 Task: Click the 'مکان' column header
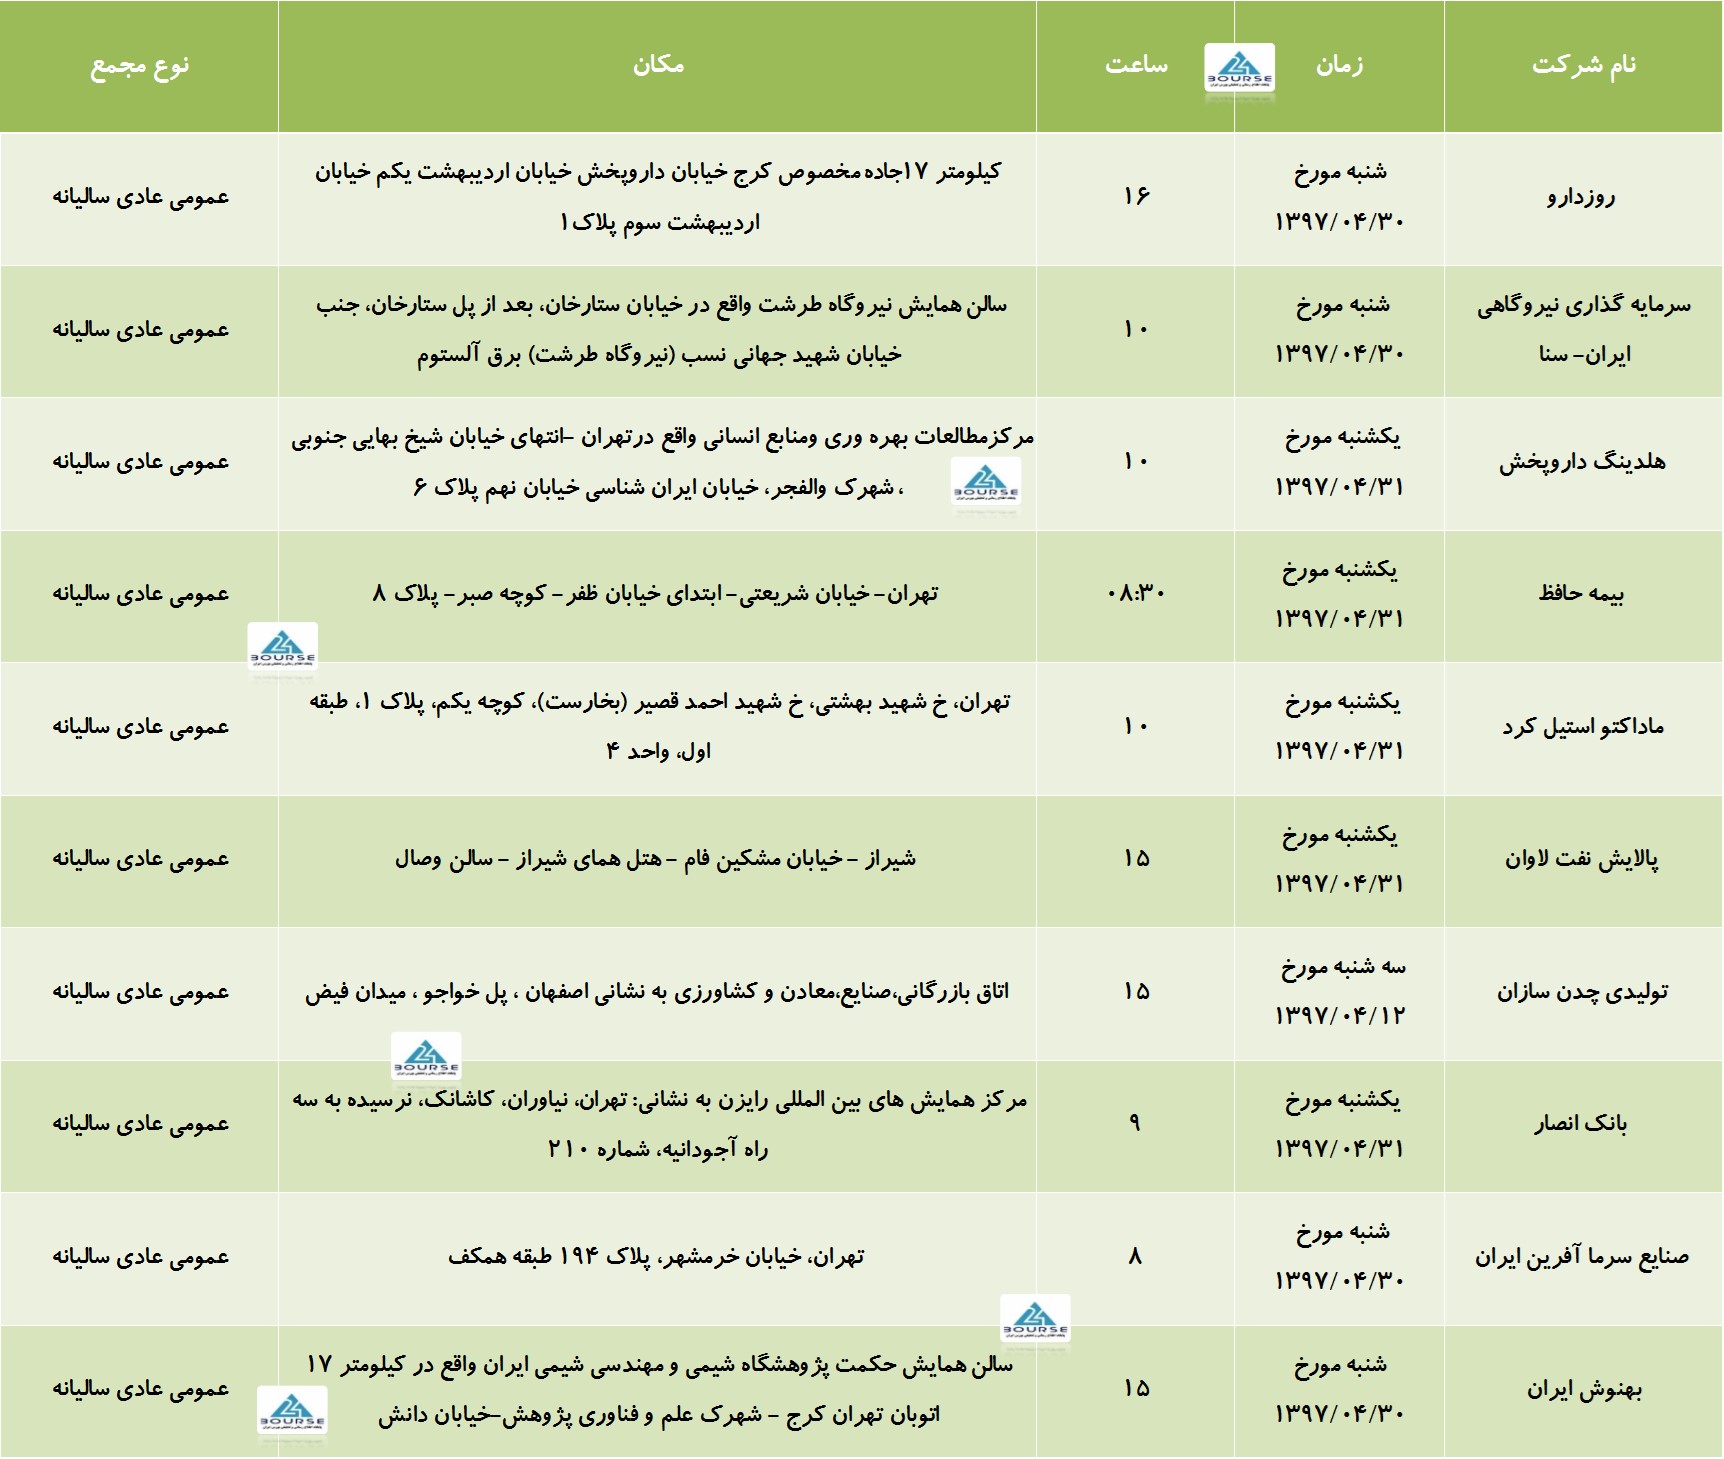[658, 65]
